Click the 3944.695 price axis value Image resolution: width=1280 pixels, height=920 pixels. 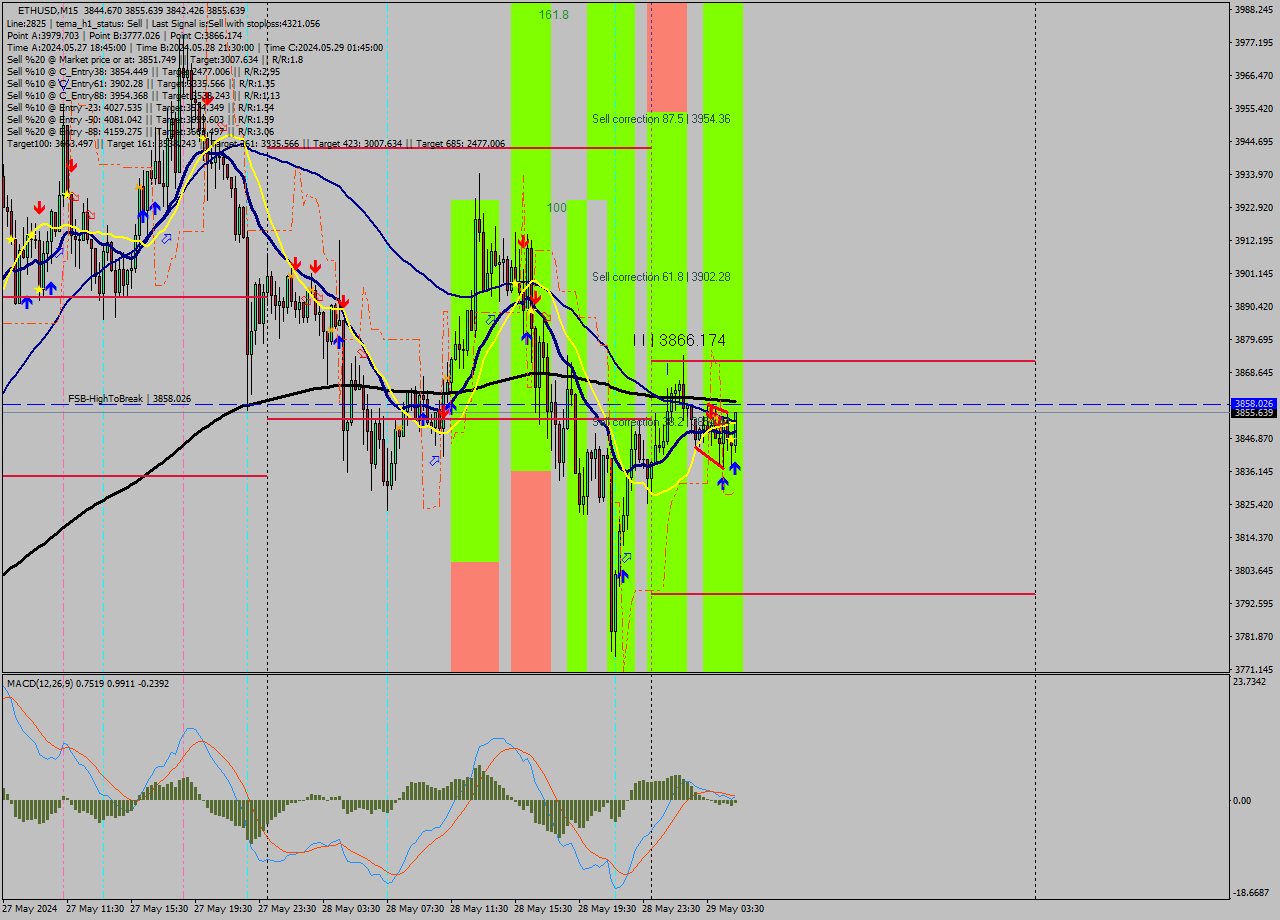(1253, 141)
